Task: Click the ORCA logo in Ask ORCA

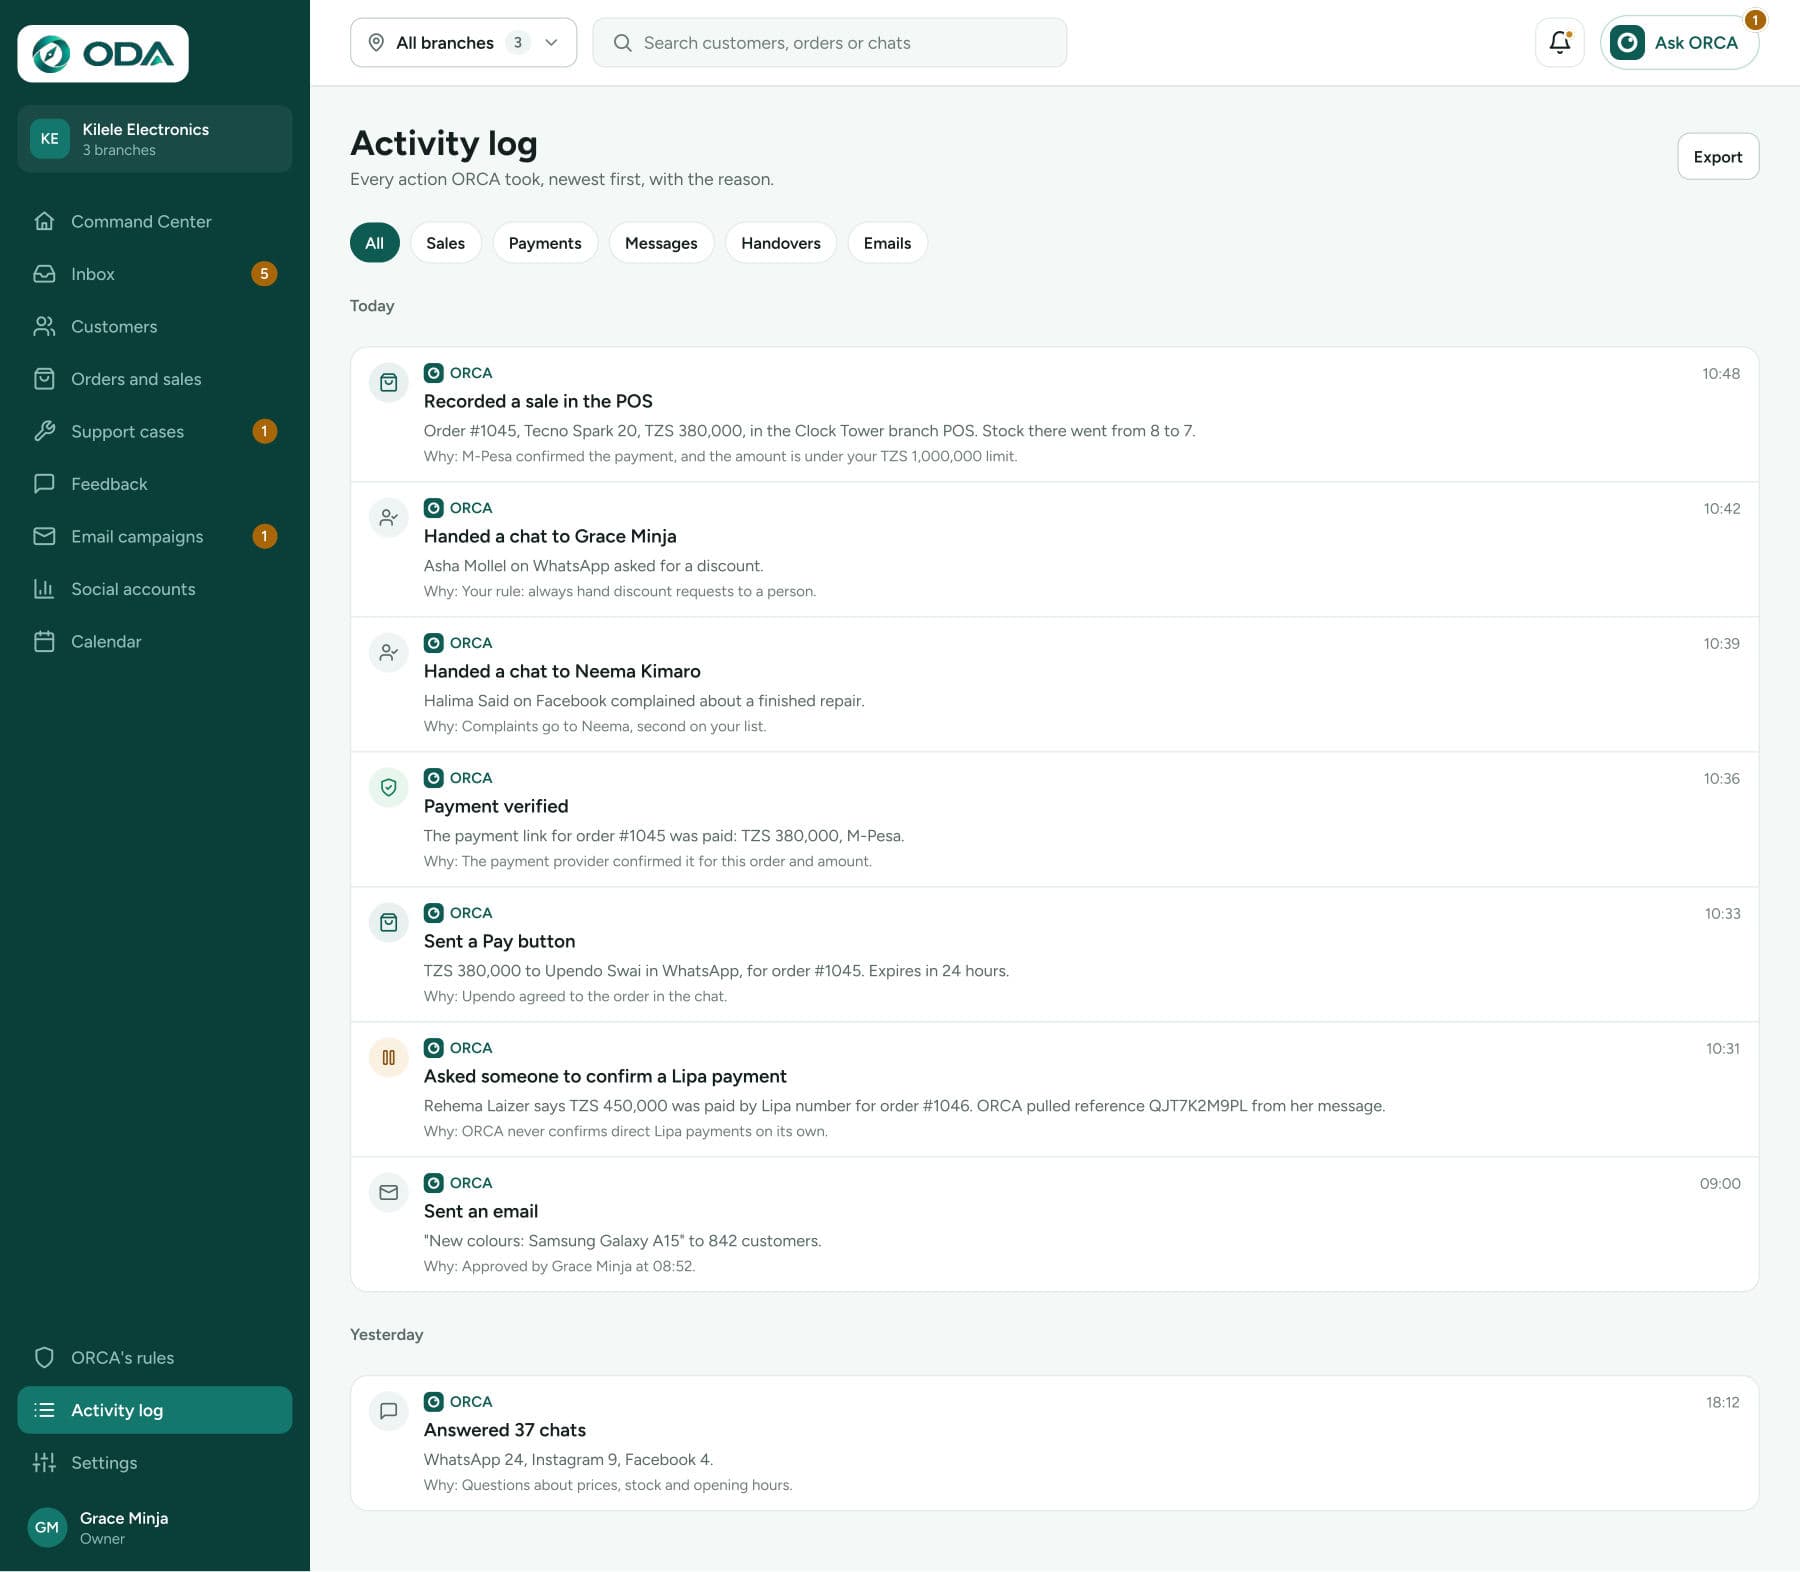Action: (x=1627, y=42)
